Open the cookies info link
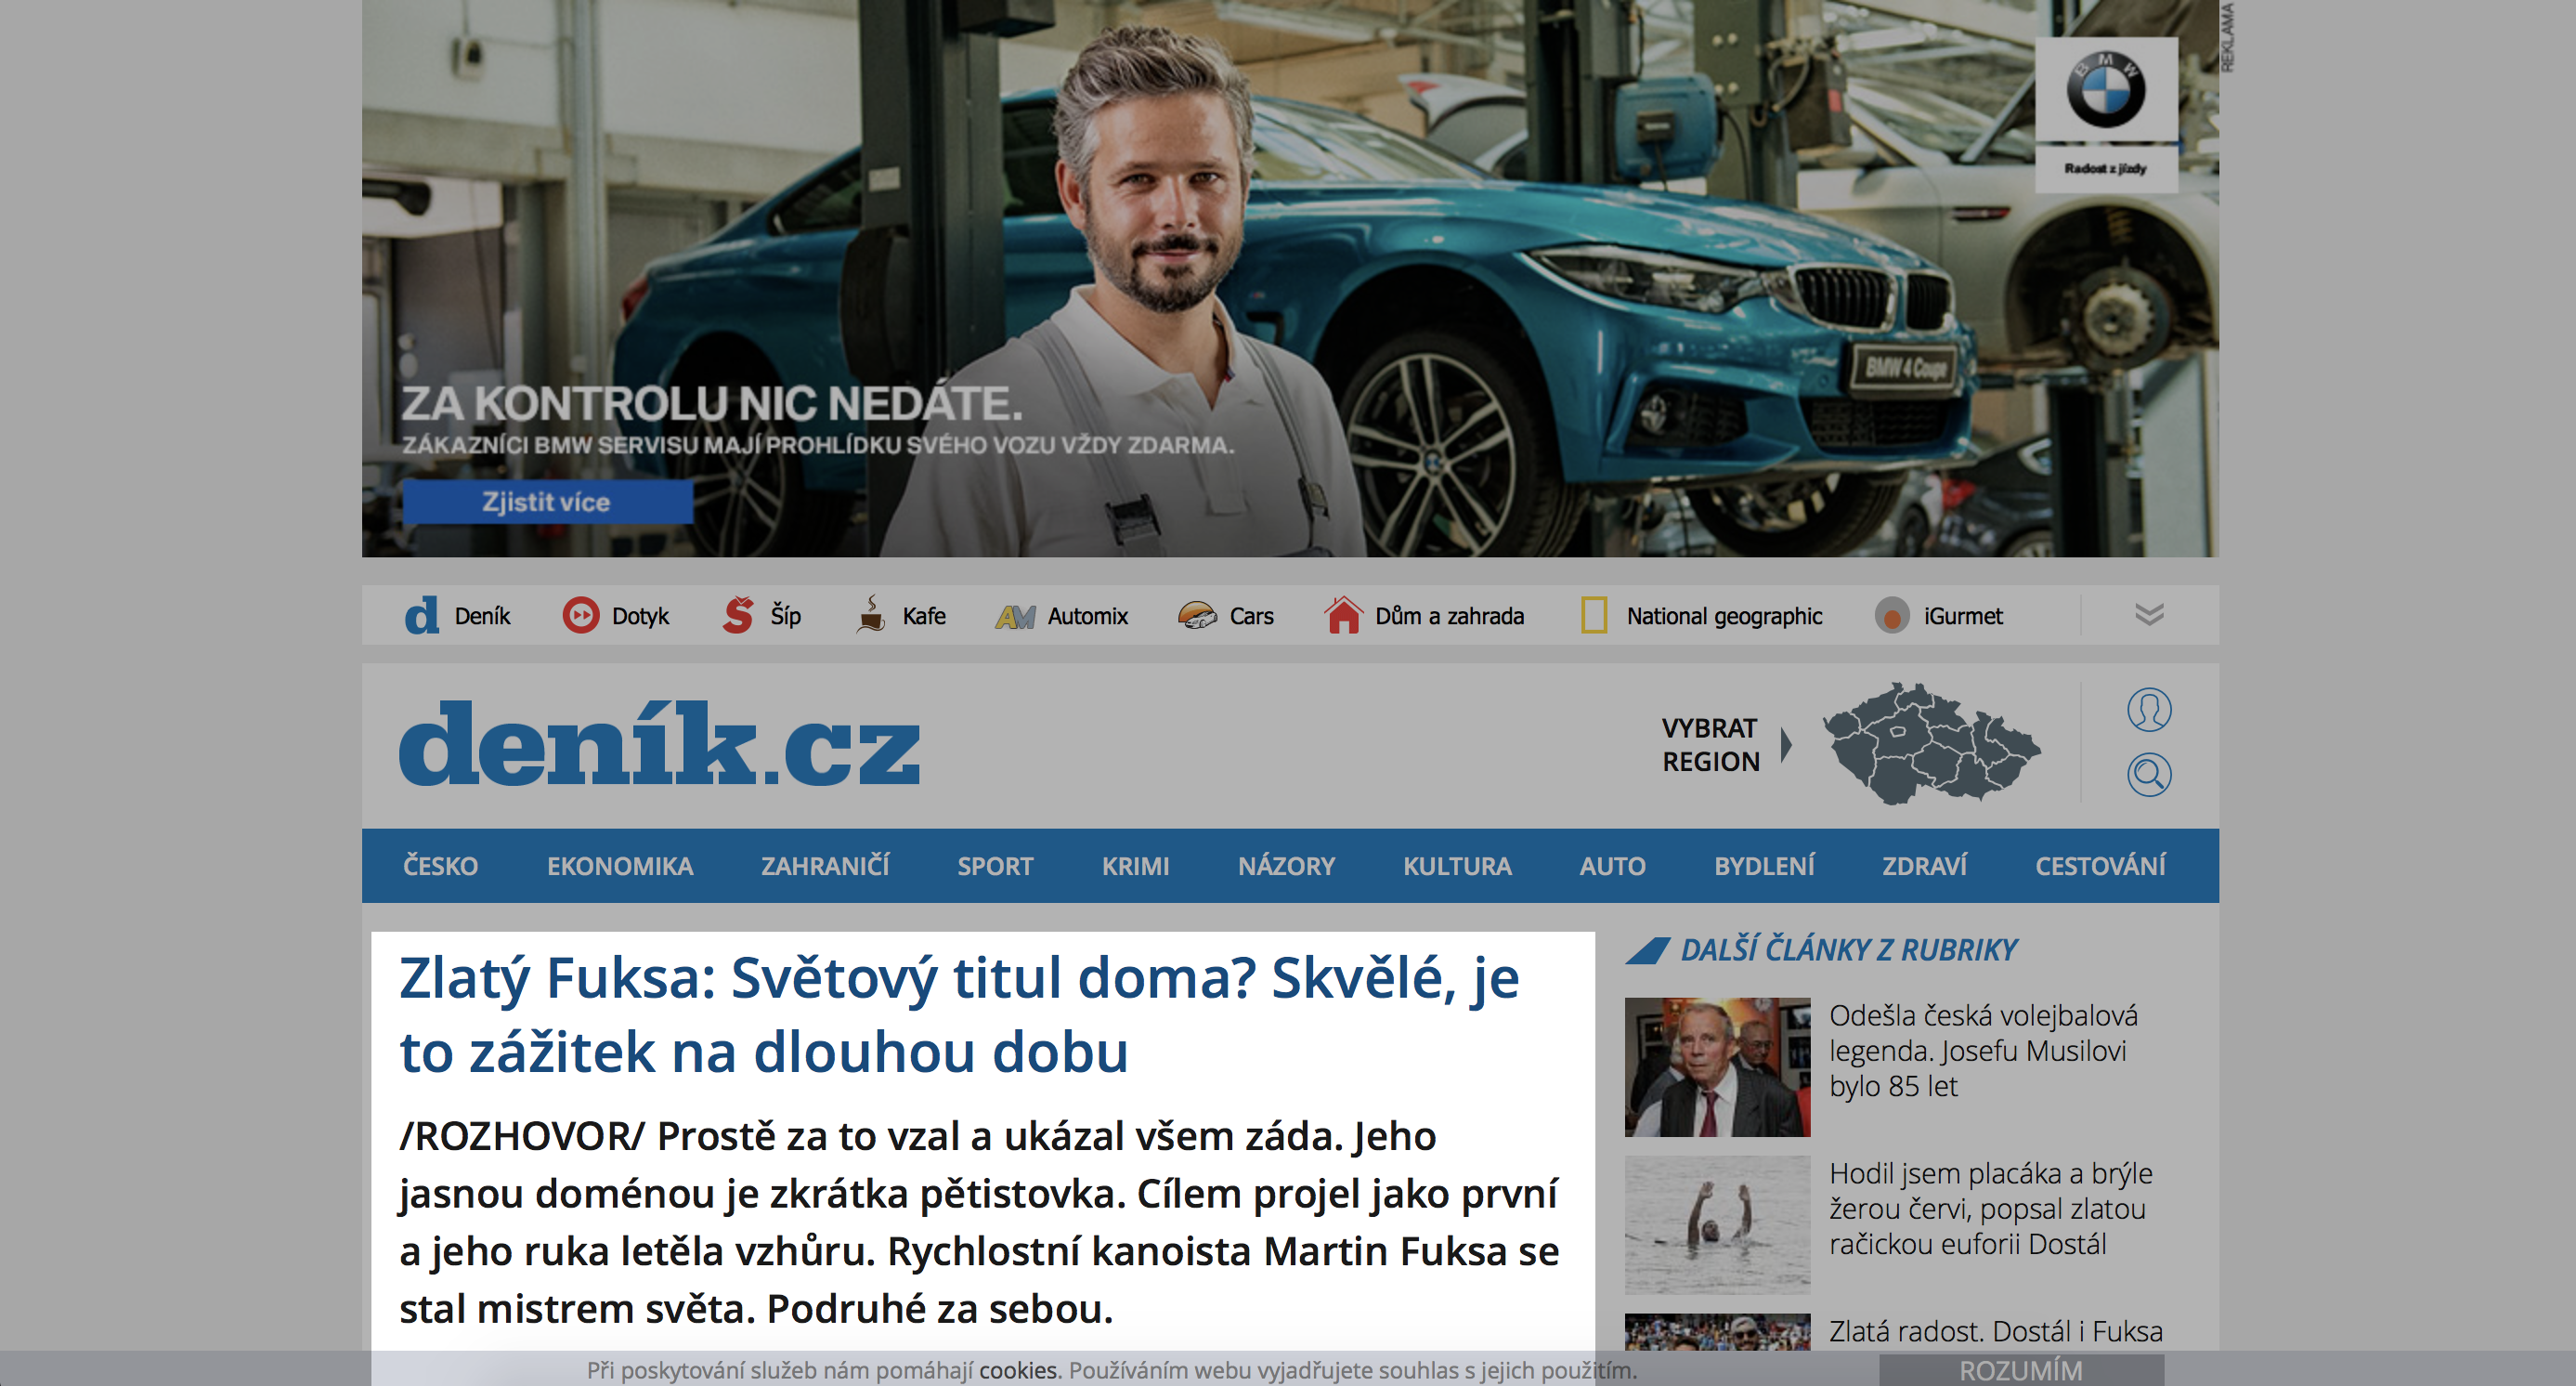The width and height of the screenshot is (2576, 1386). pyautogui.click(x=1018, y=1370)
